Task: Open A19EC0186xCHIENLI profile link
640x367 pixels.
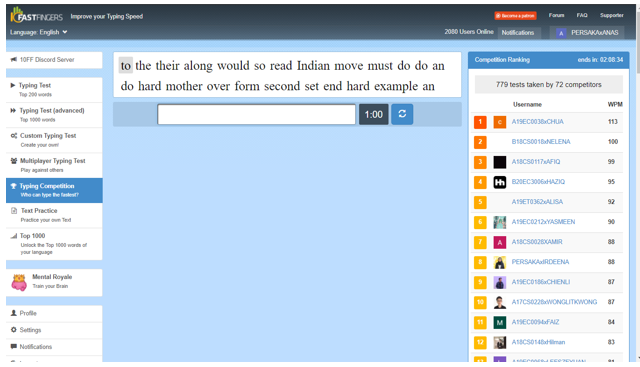Action: pyautogui.click(x=541, y=282)
